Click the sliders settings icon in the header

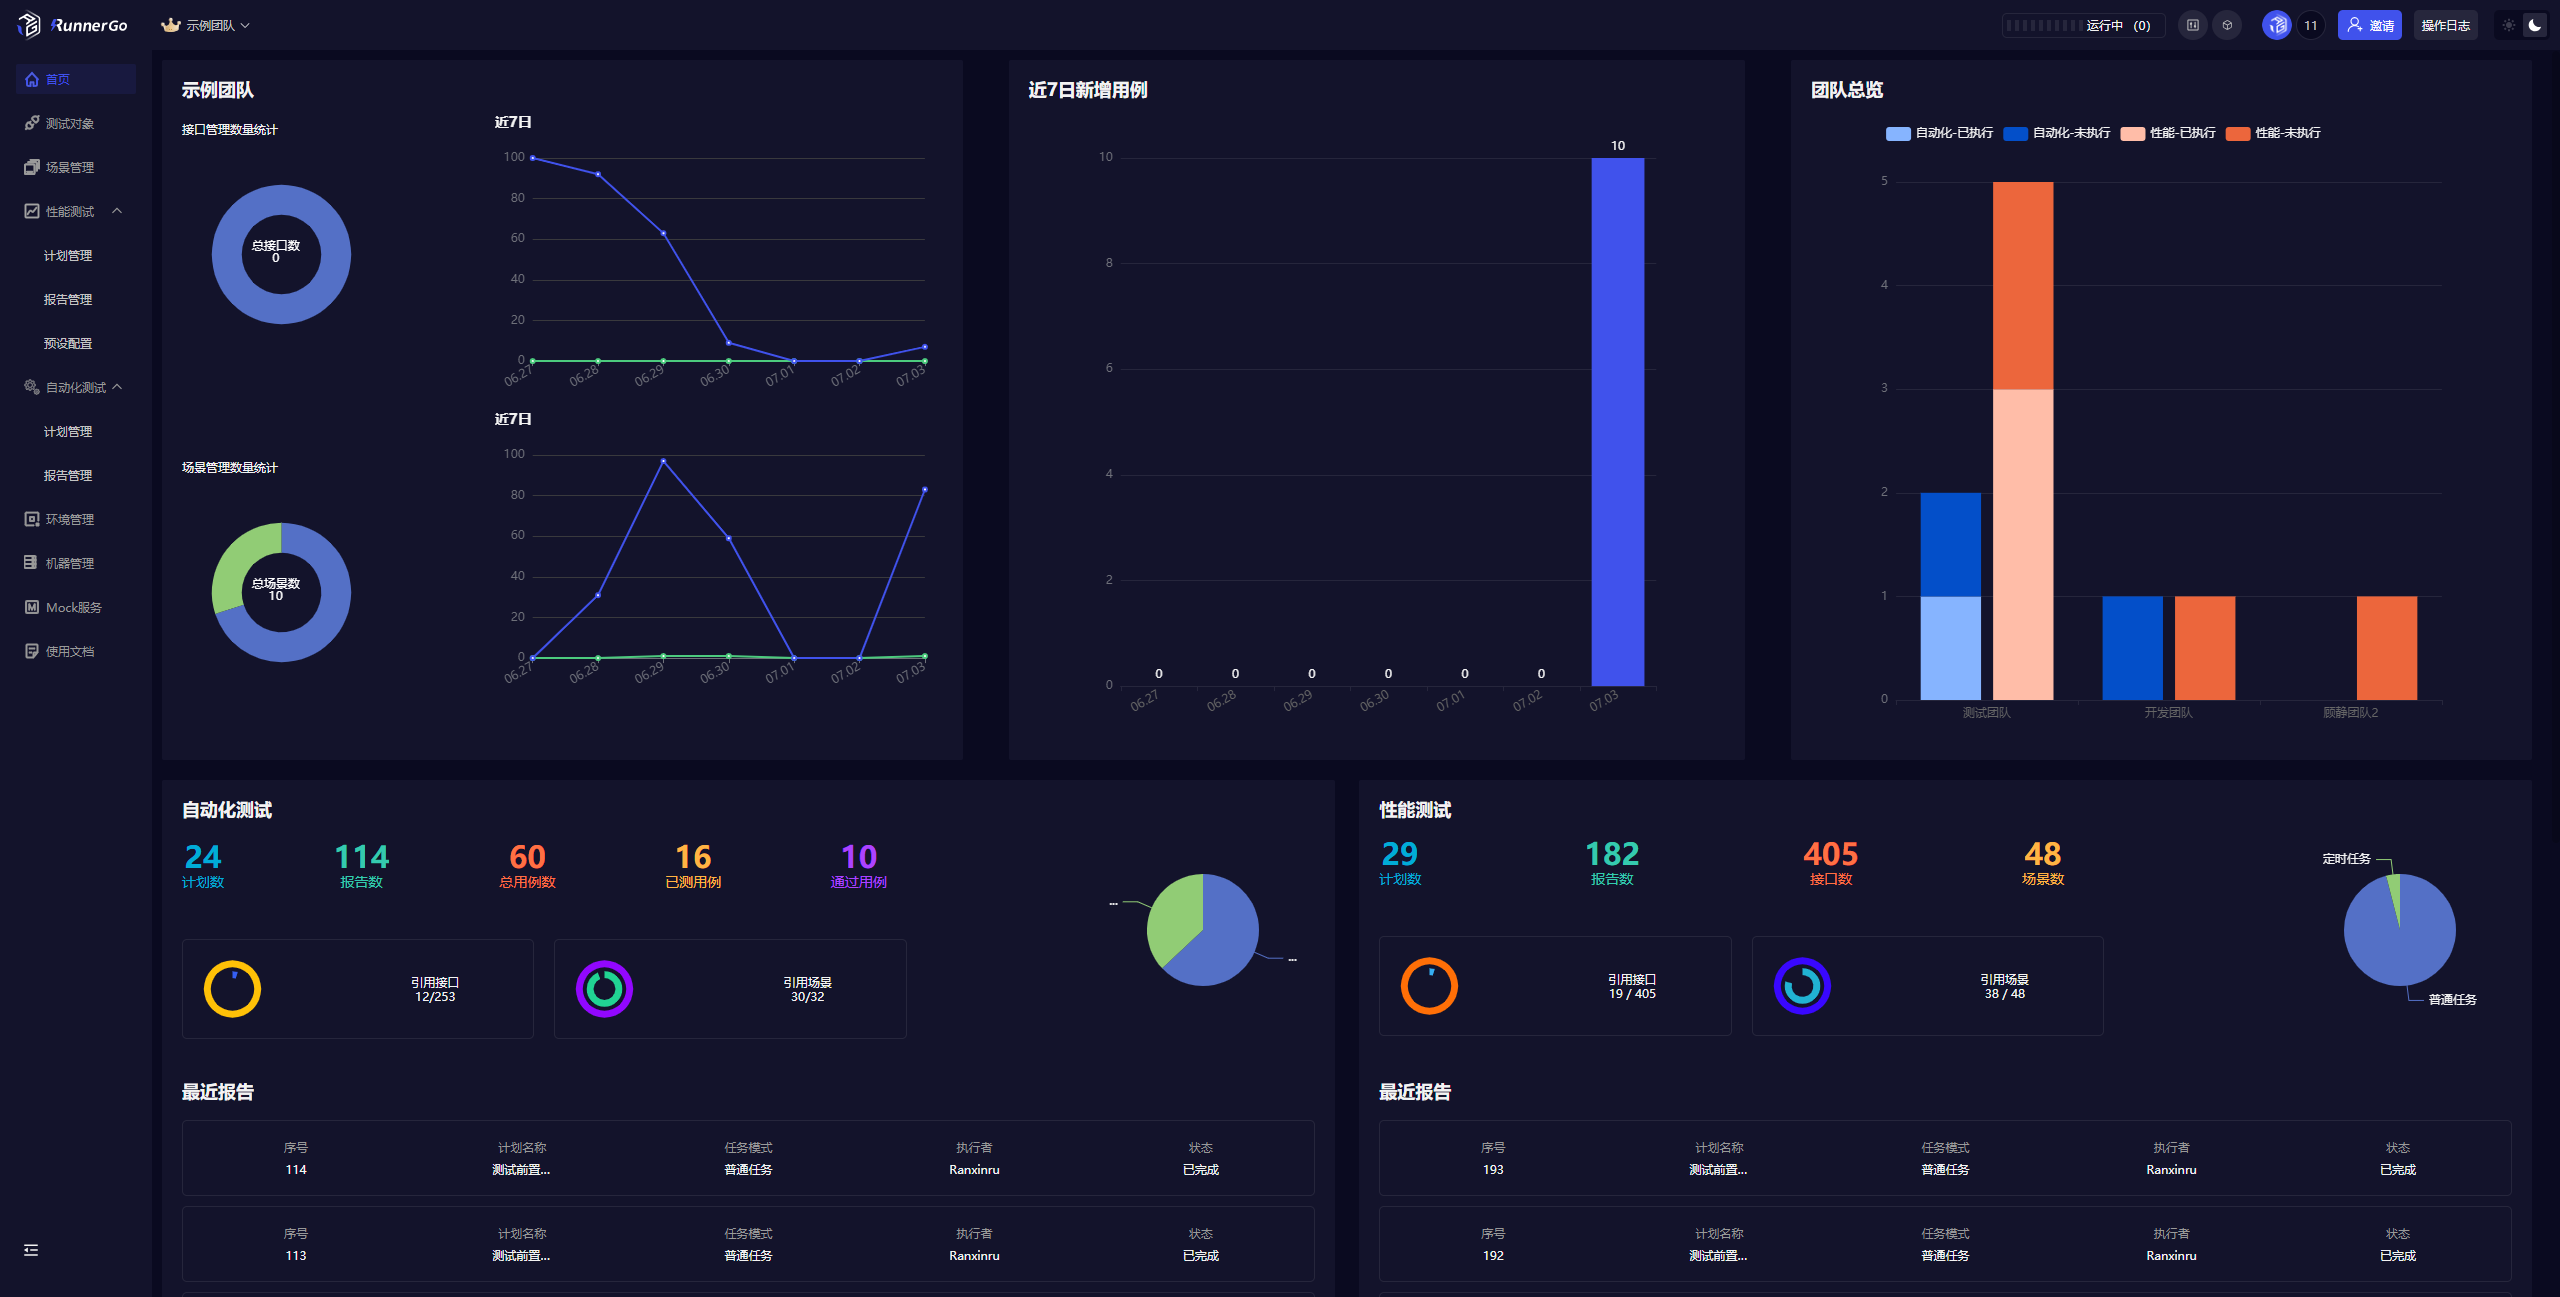point(2193,25)
